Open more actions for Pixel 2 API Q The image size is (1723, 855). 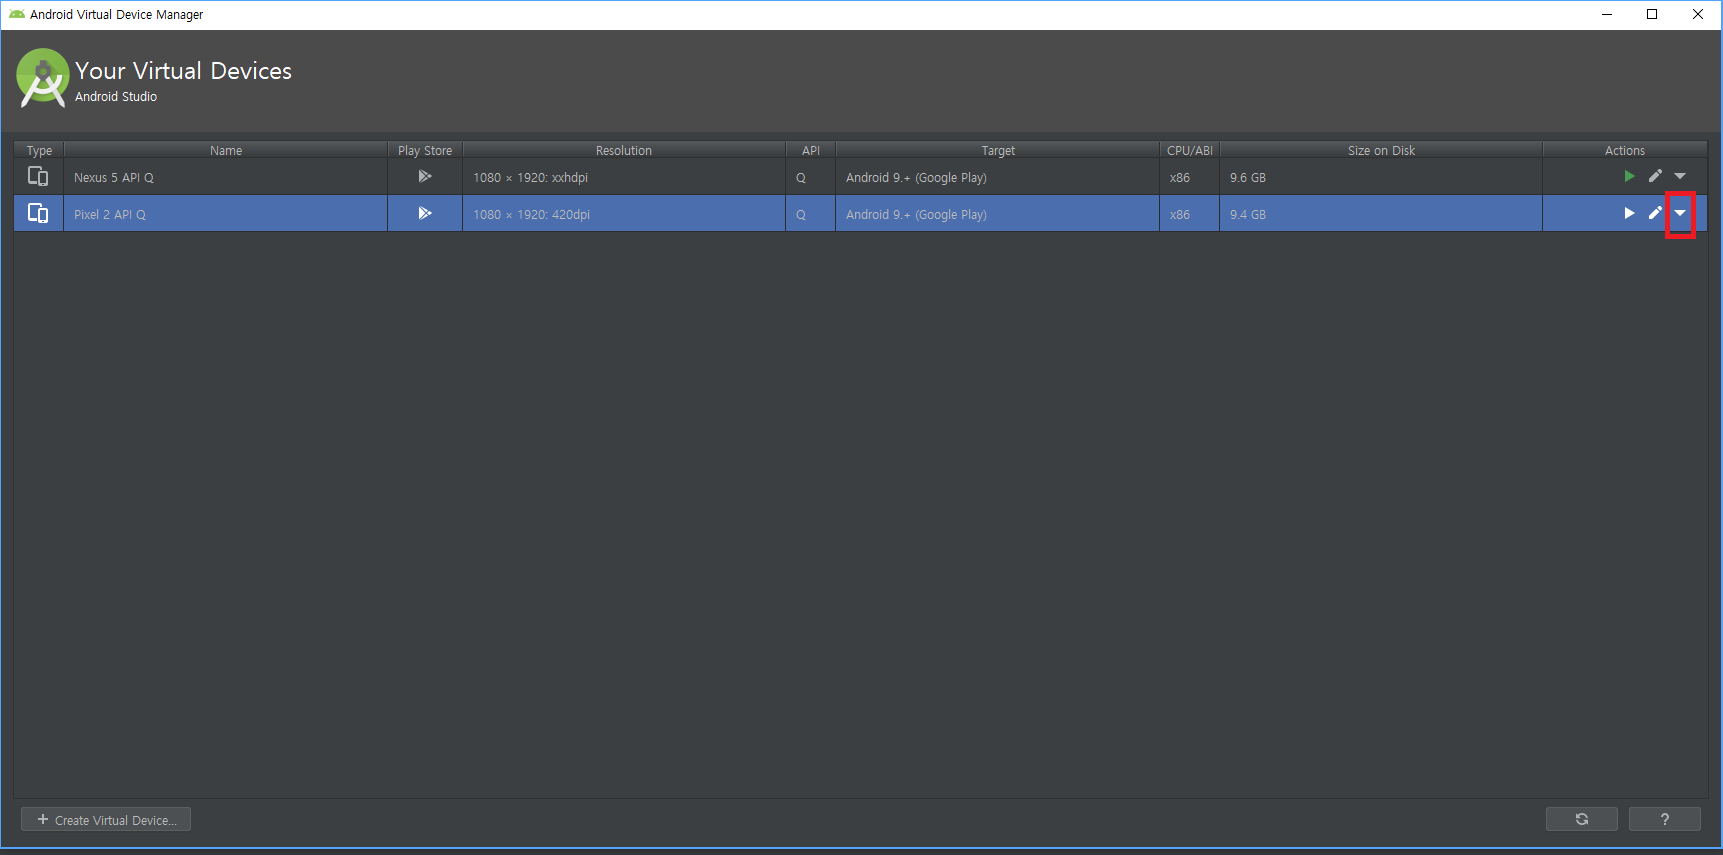(x=1680, y=213)
